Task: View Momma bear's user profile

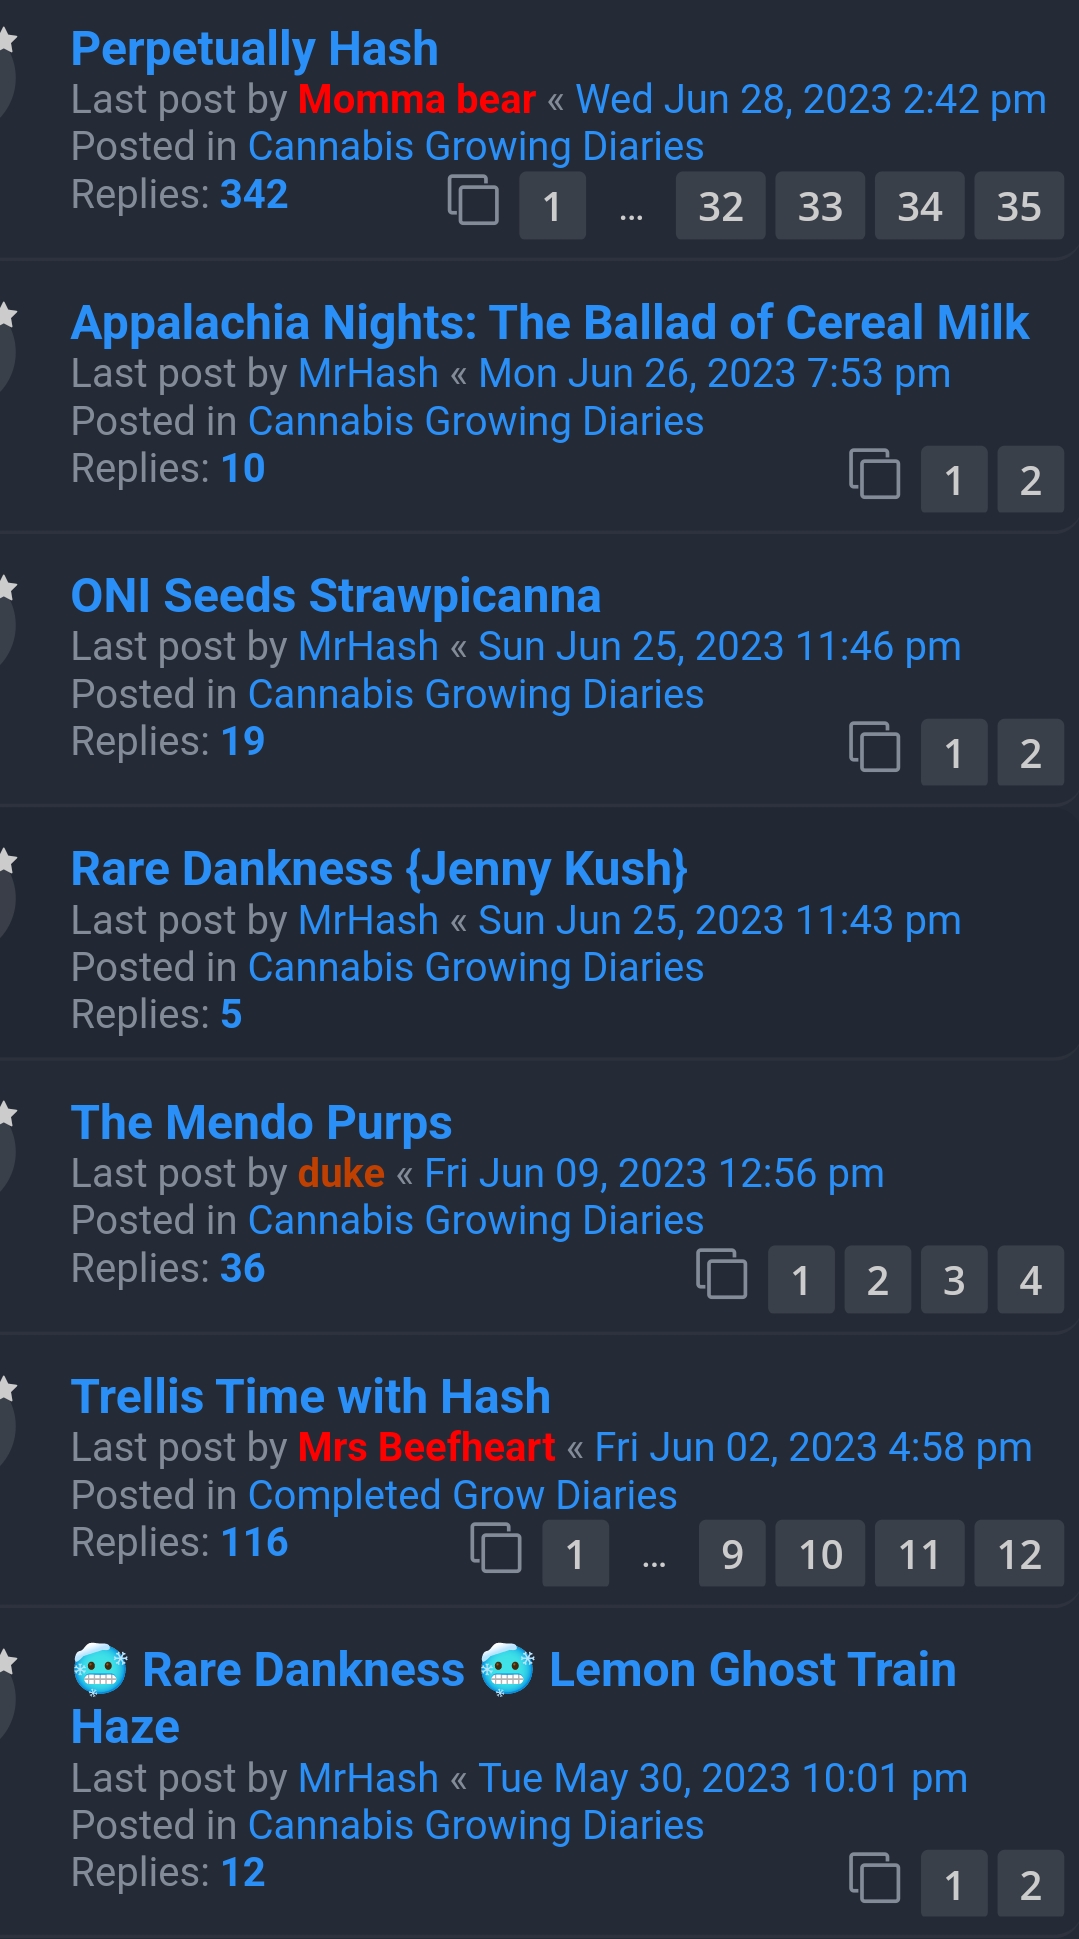Action: [x=417, y=99]
